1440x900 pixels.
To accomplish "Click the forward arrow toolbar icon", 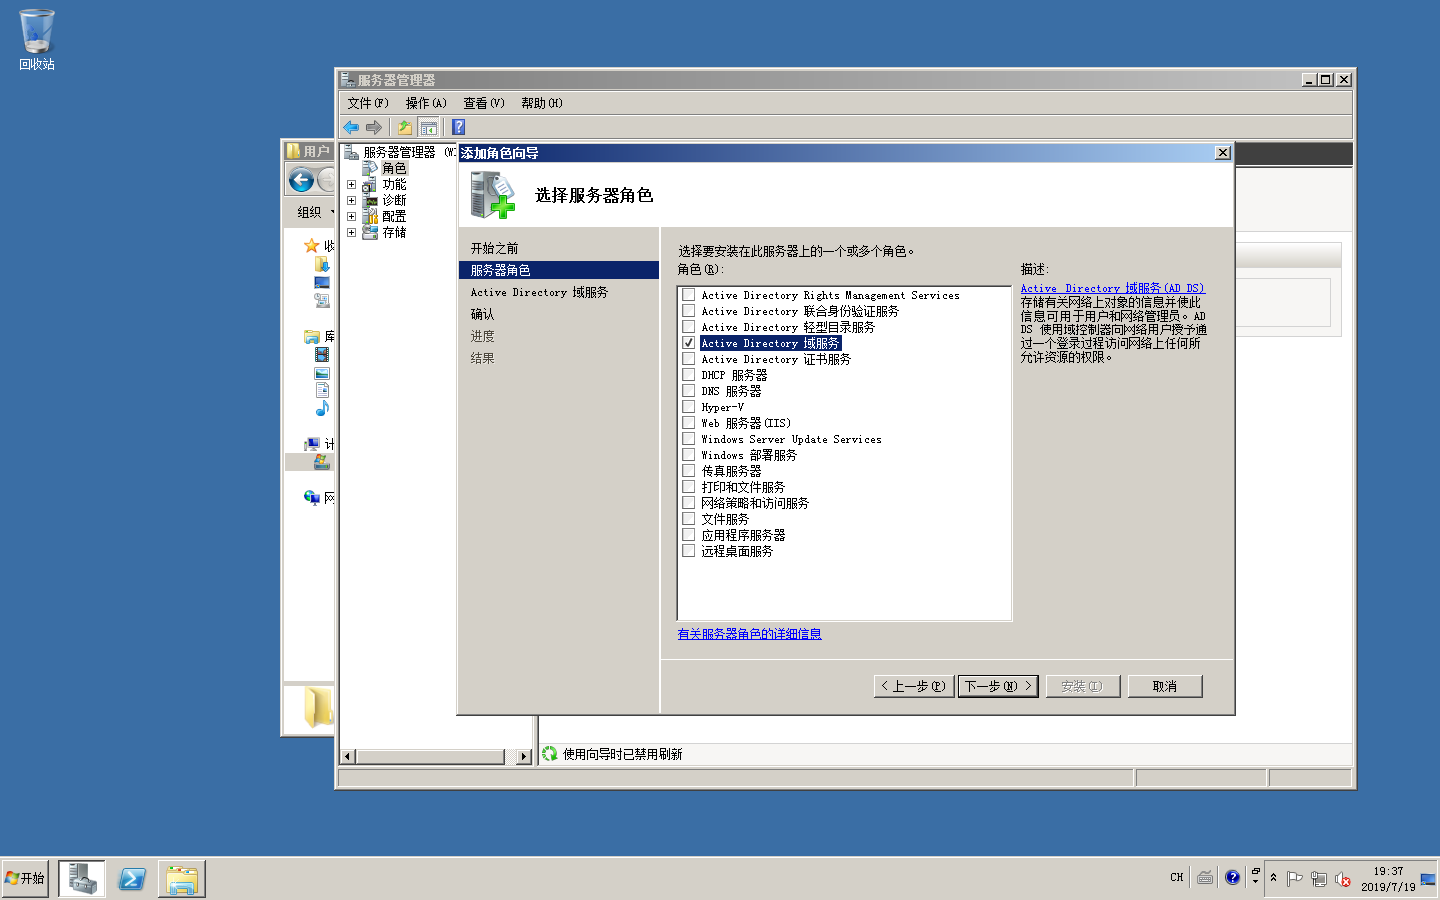I will [x=374, y=127].
